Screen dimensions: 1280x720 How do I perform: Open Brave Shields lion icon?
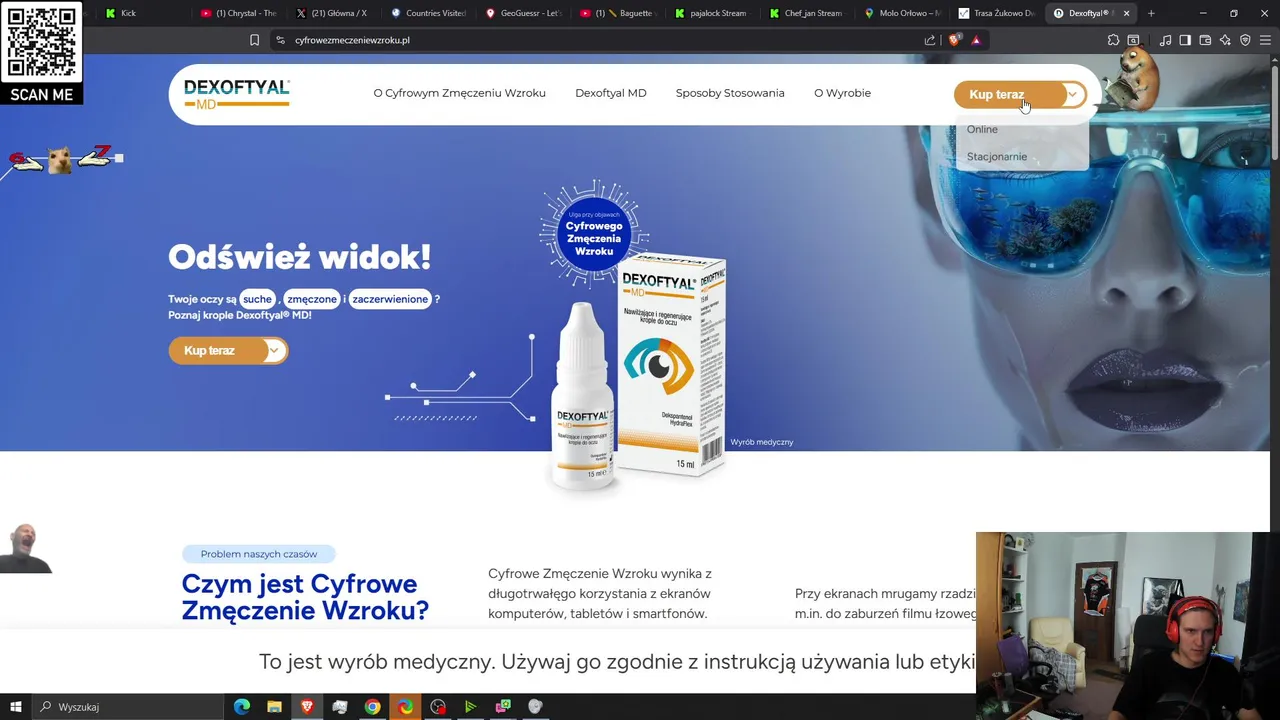click(954, 40)
